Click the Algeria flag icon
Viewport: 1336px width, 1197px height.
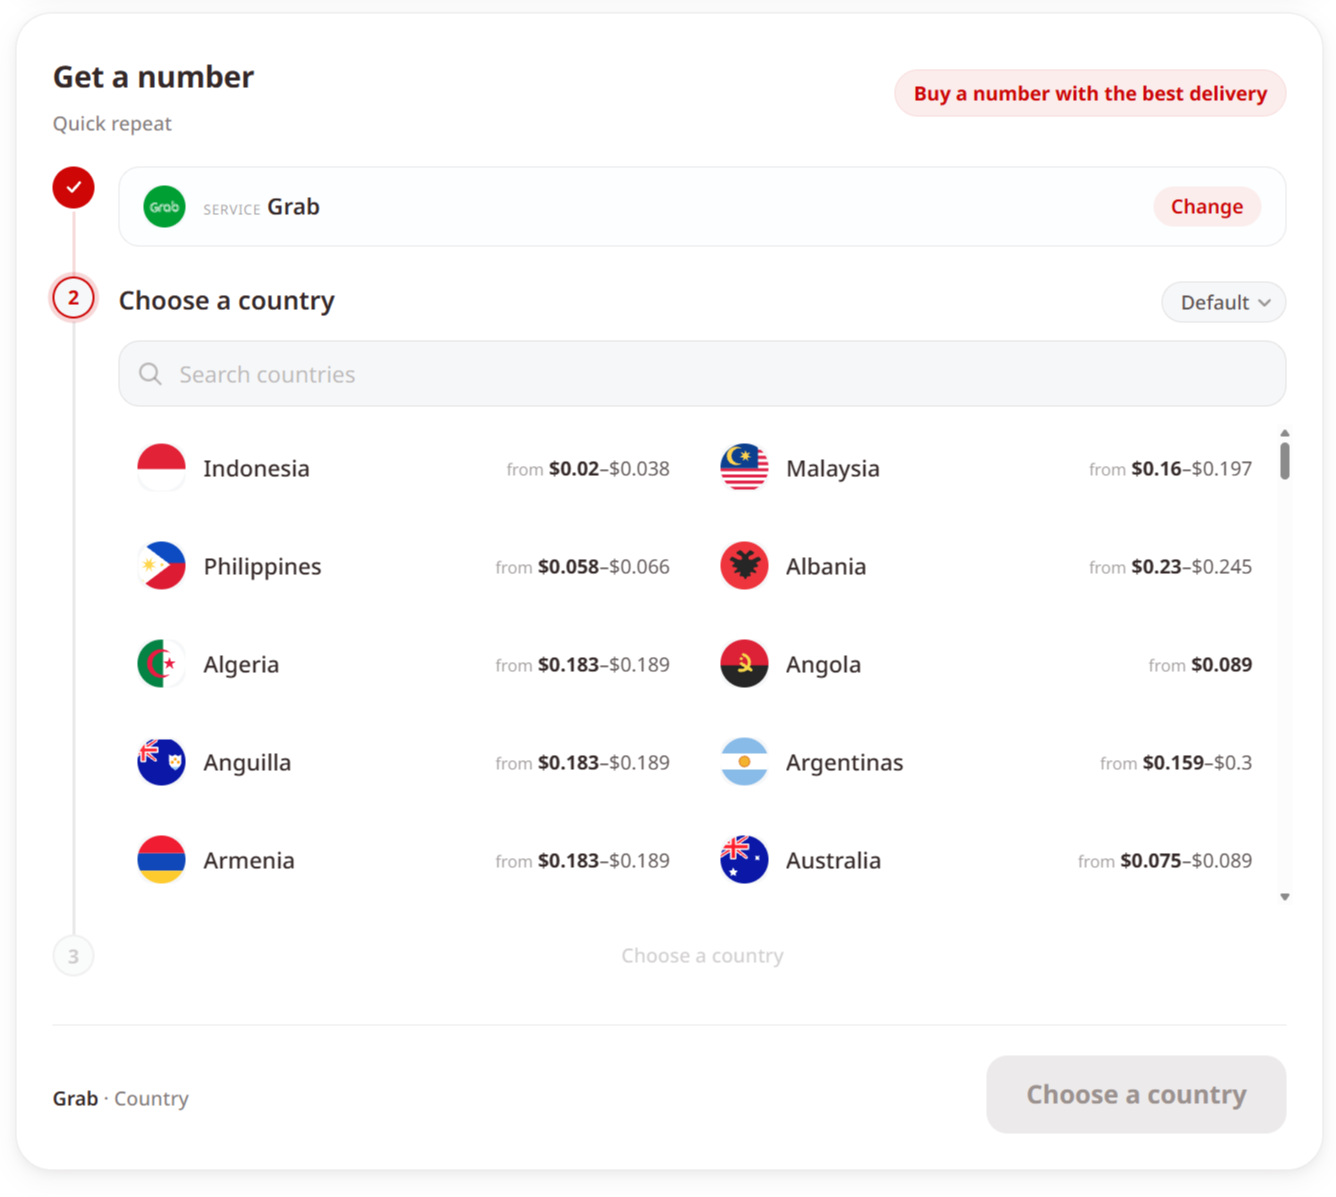(x=161, y=664)
